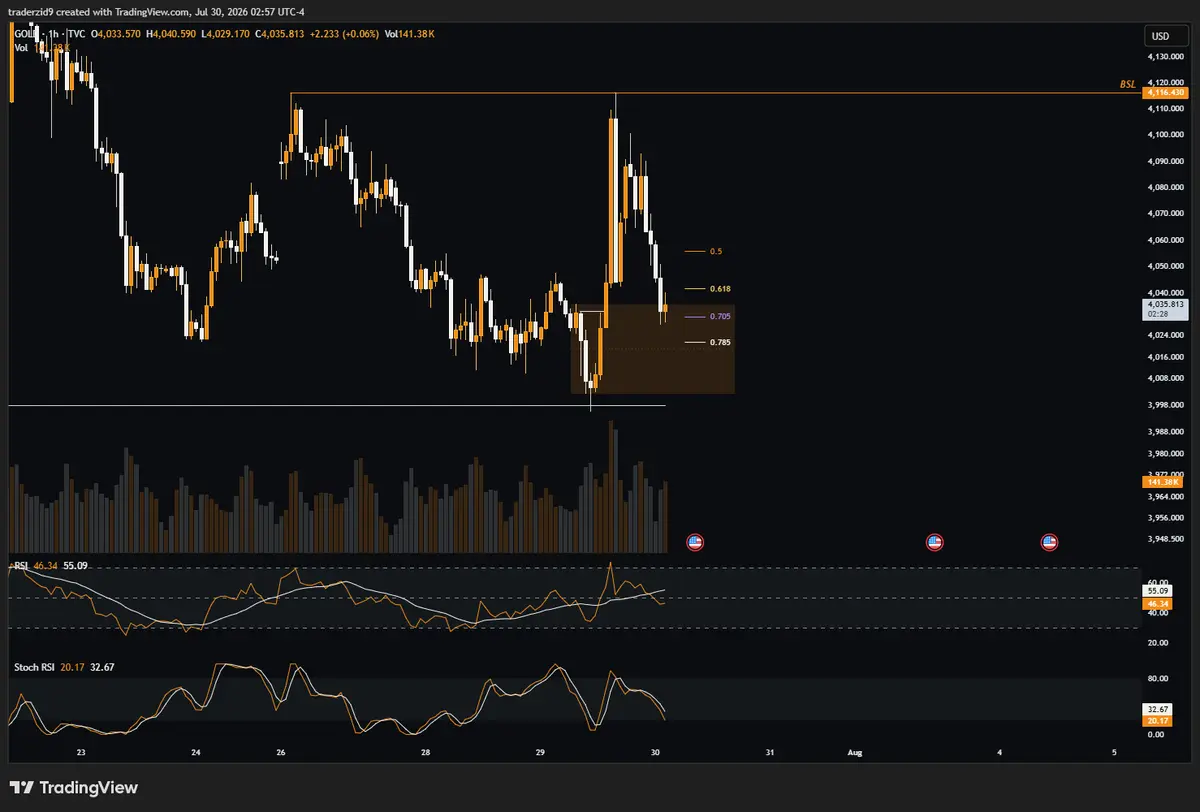Image resolution: width=1200 pixels, height=812 pixels.
Task: Select the 0.785 Fibonacci level label
Action: coord(720,342)
